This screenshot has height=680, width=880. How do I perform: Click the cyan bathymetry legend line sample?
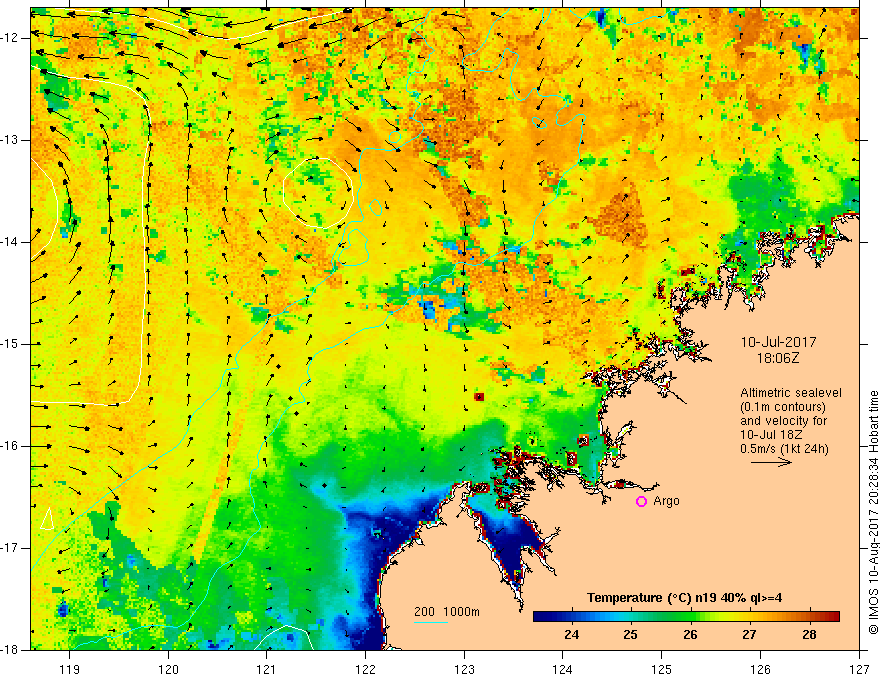[x=431, y=622]
